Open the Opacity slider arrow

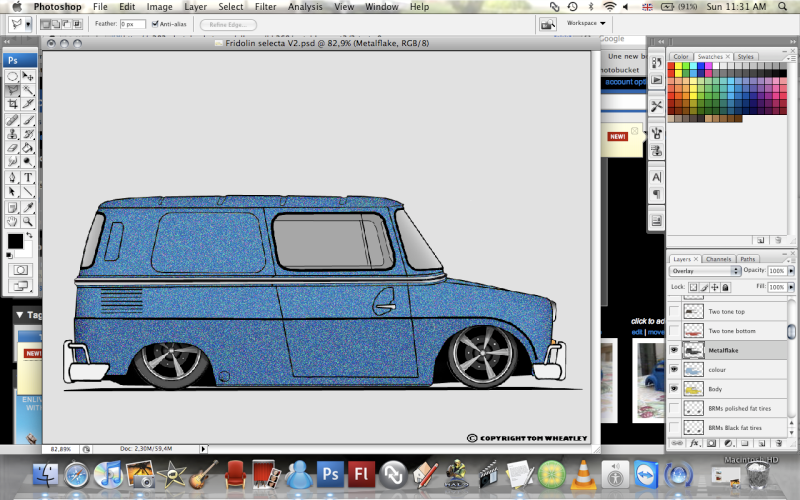(x=791, y=271)
